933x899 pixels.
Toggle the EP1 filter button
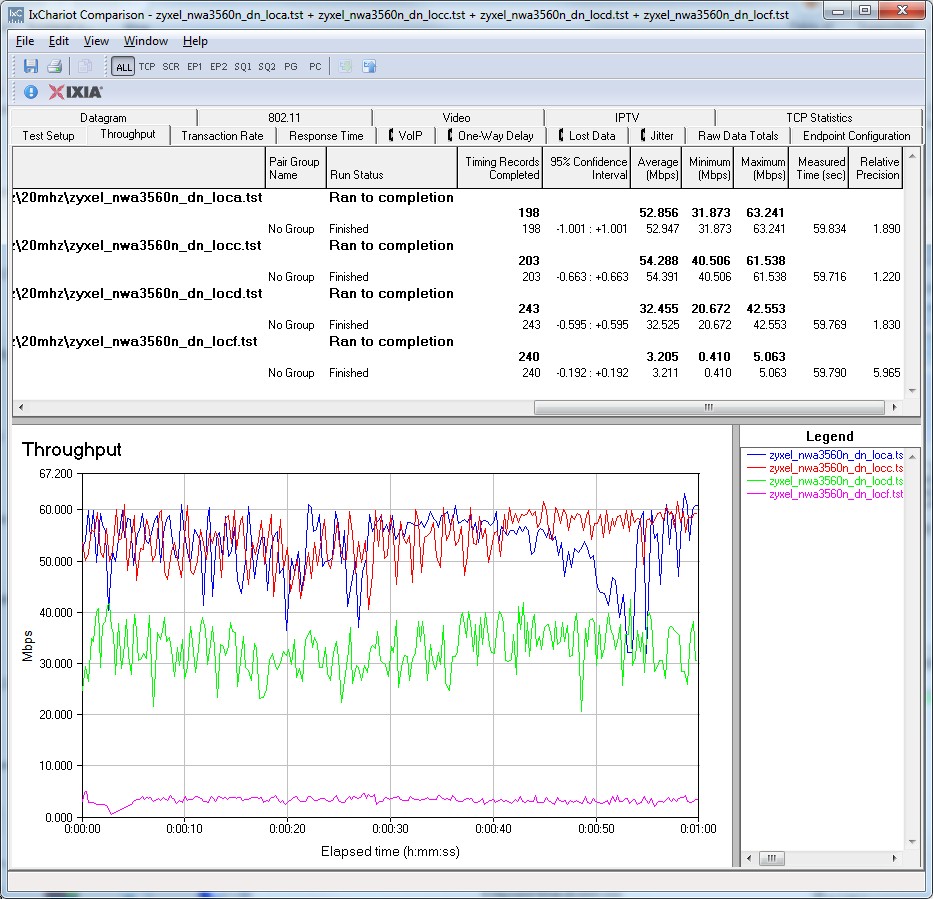pyautogui.click(x=195, y=67)
